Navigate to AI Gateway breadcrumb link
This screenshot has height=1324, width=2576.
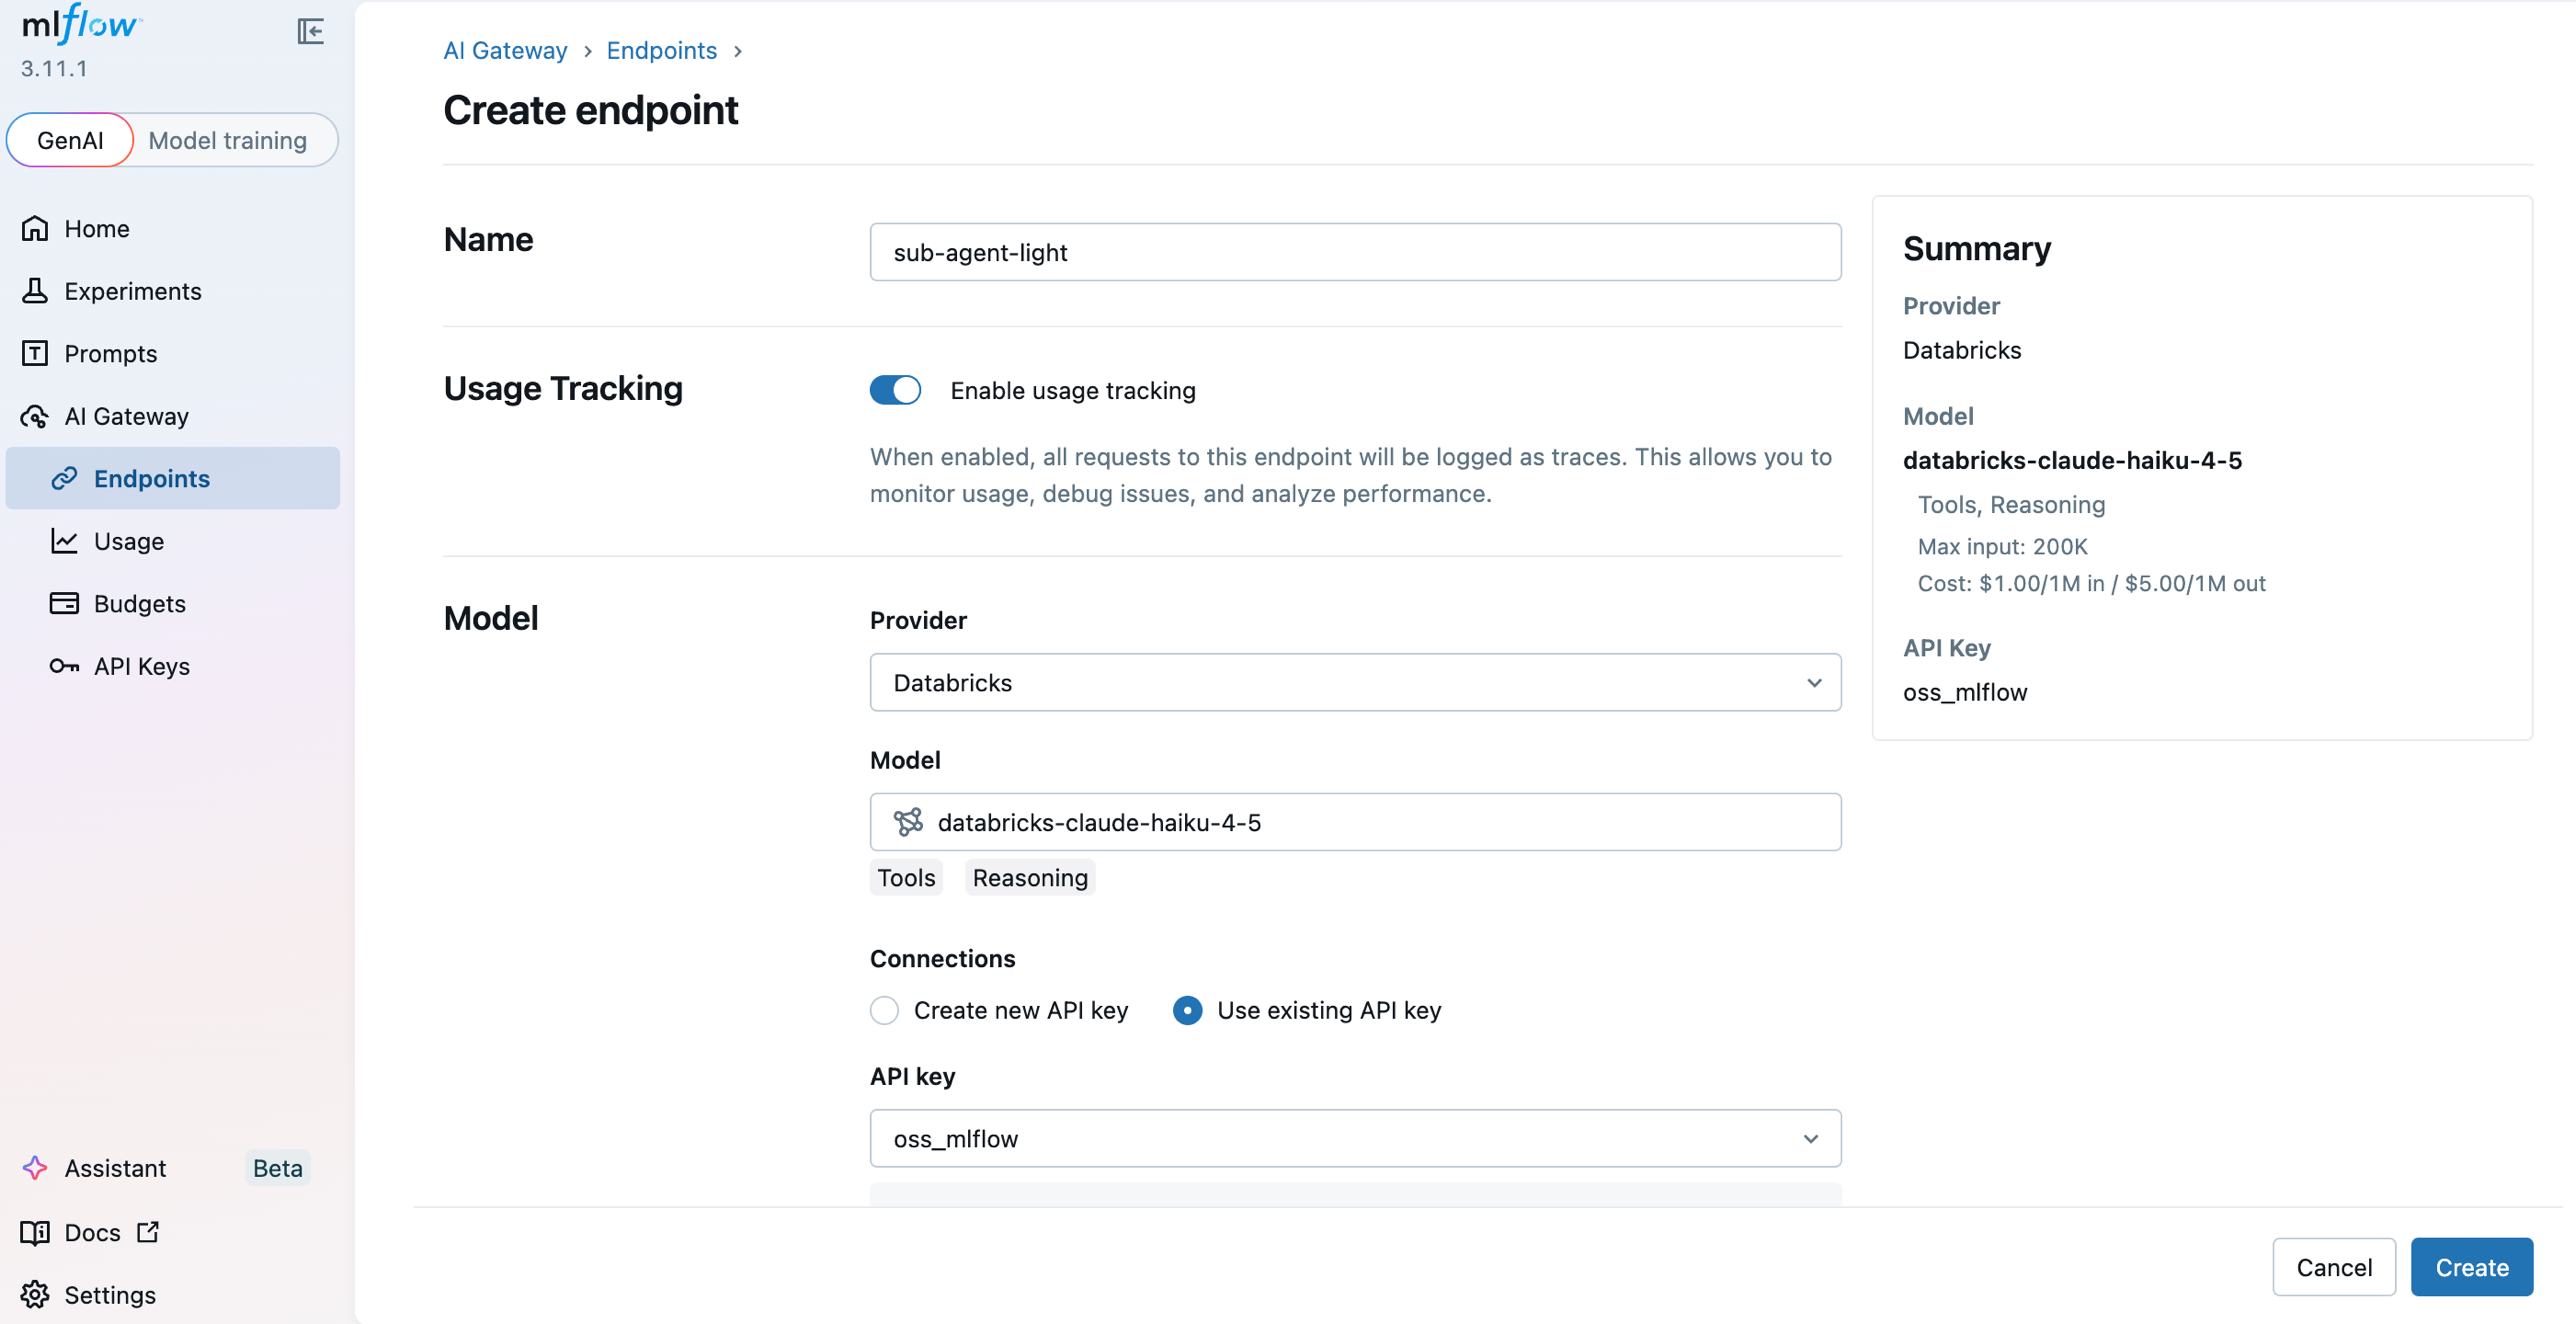[x=505, y=50]
